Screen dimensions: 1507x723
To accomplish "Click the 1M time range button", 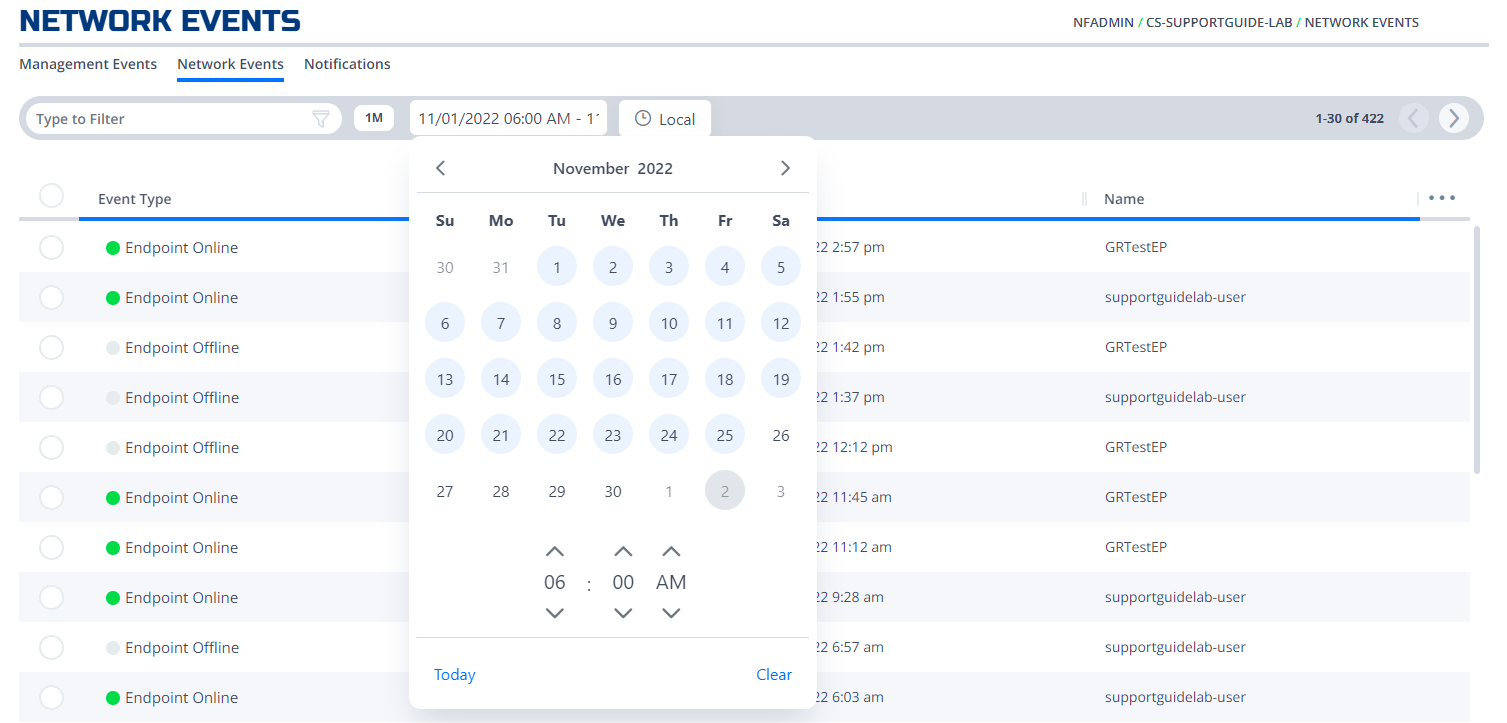I will coord(374,118).
